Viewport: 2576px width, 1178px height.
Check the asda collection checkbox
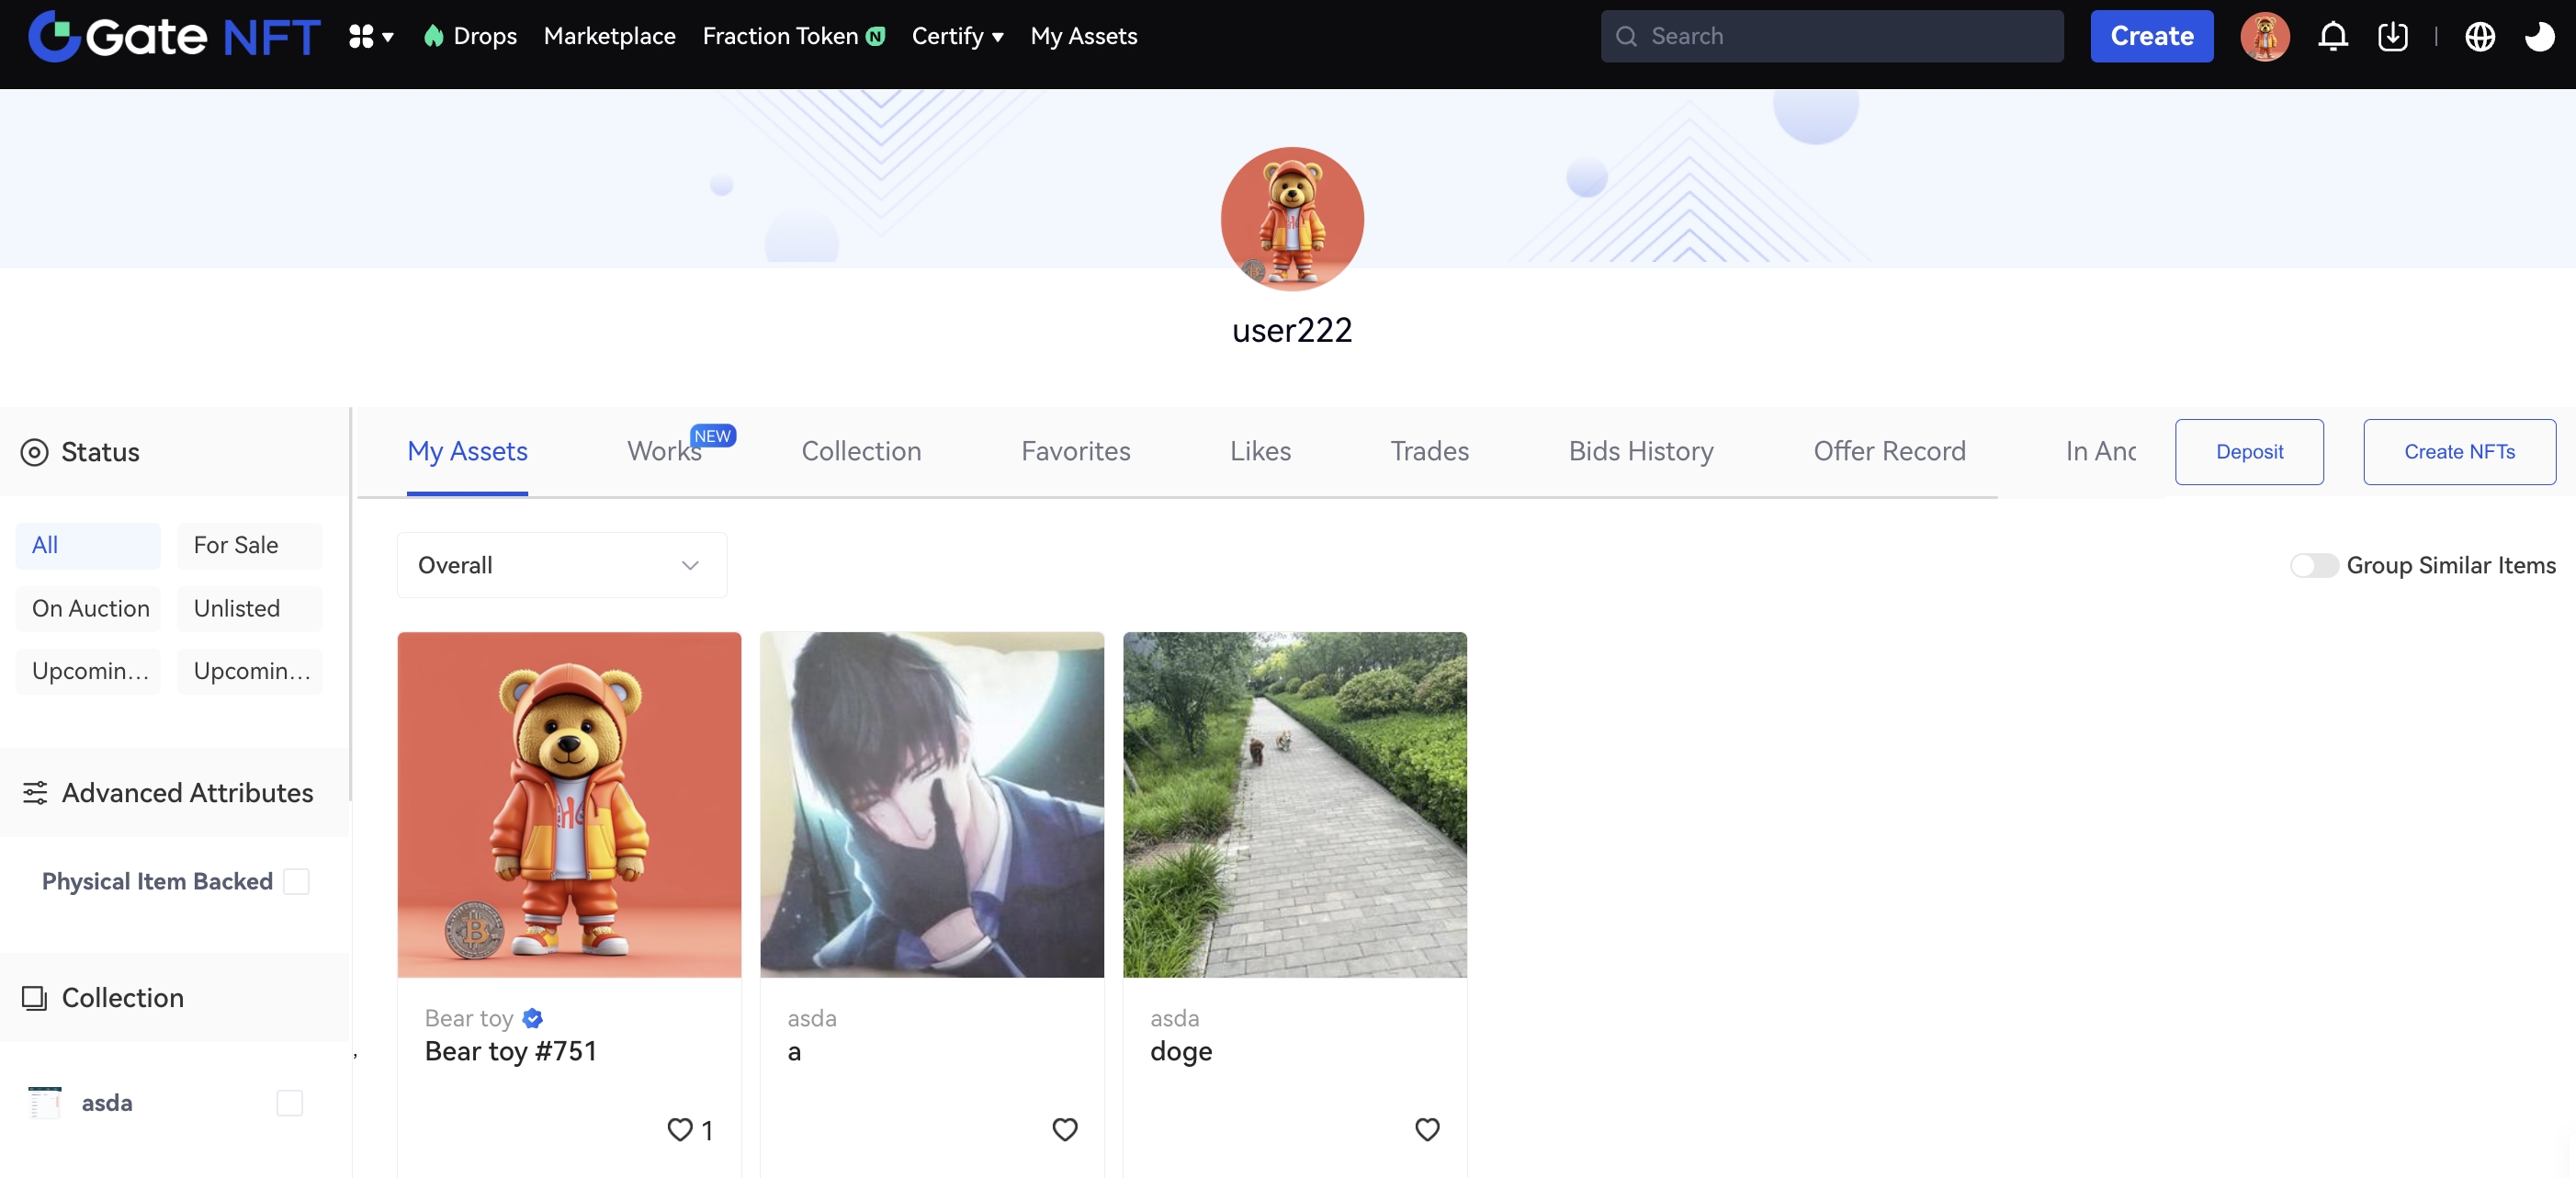pyautogui.click(x=289, y=1102)
